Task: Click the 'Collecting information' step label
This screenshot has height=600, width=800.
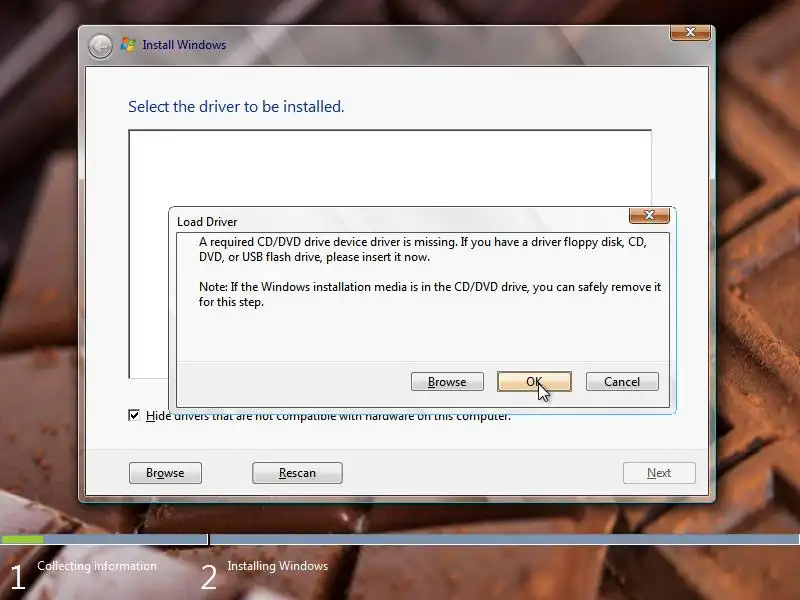Action: (97, 566)
